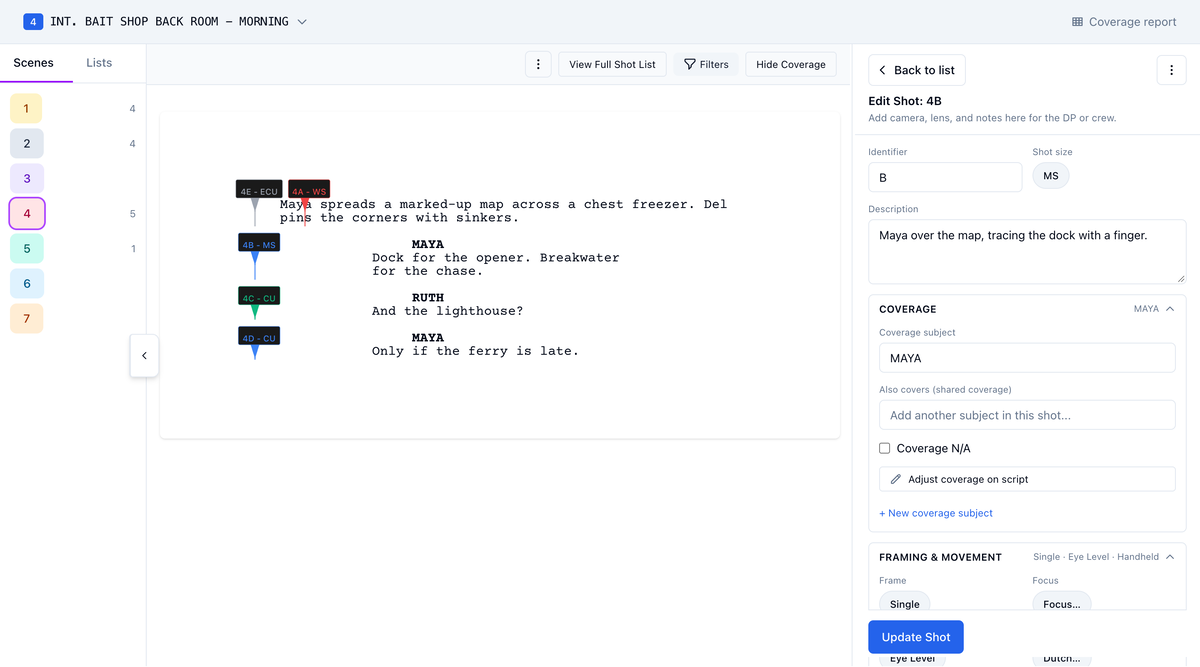Click Adjust coverage on script

point(1027,479)
